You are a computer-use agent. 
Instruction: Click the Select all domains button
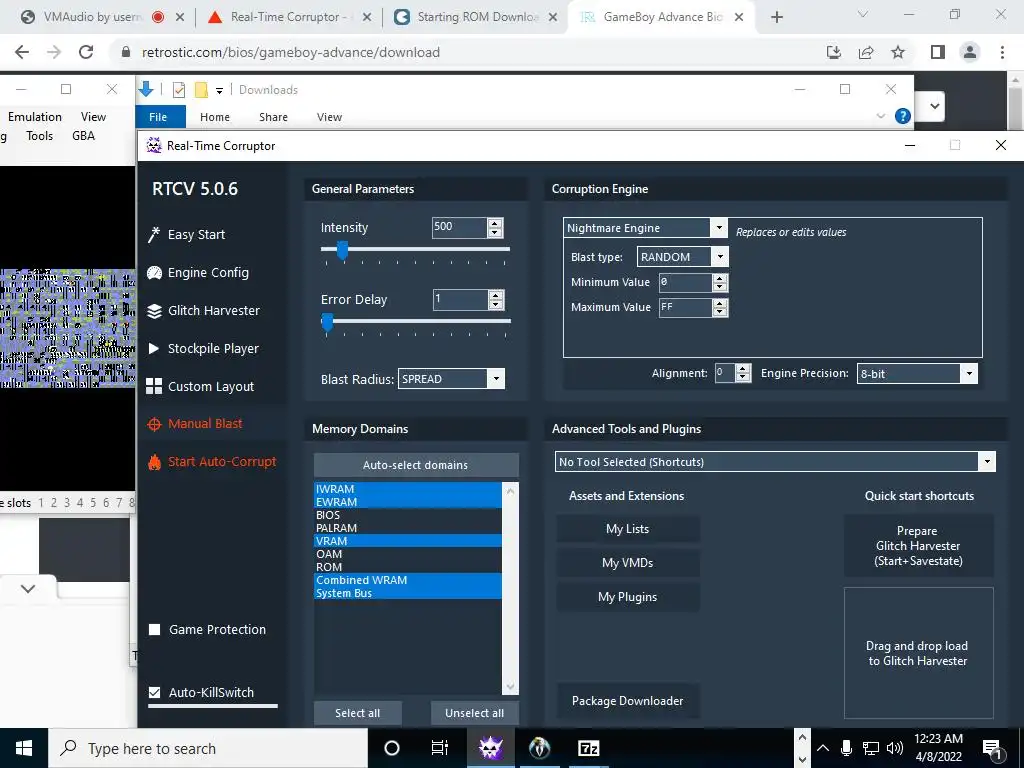pos(357,713)
